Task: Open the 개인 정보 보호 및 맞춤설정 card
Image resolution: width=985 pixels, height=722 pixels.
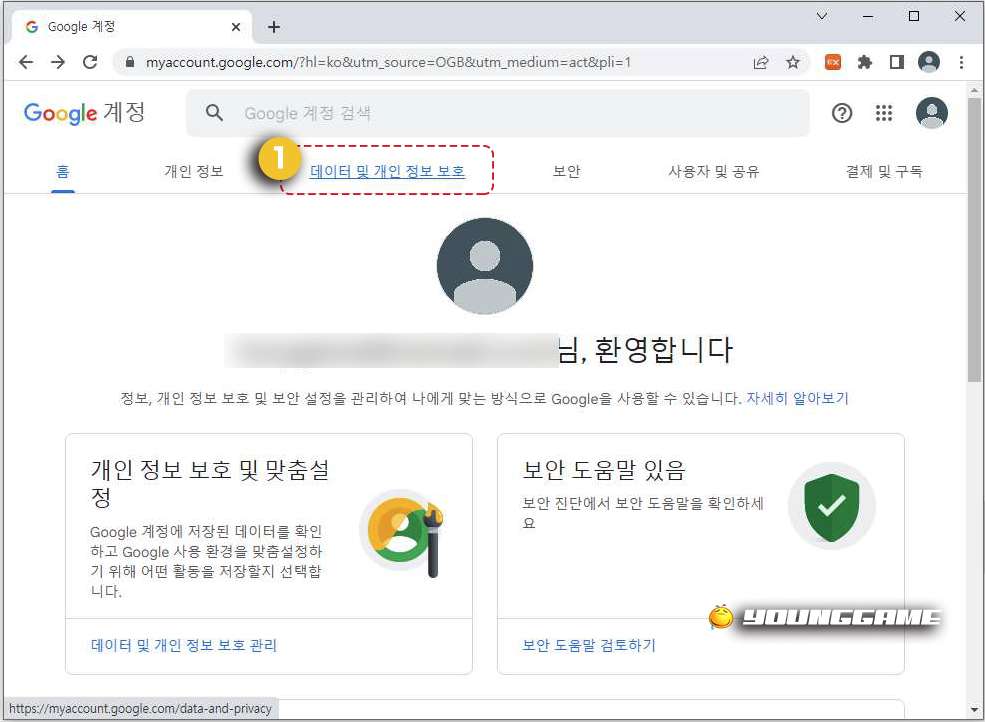Action: point(269,554)
